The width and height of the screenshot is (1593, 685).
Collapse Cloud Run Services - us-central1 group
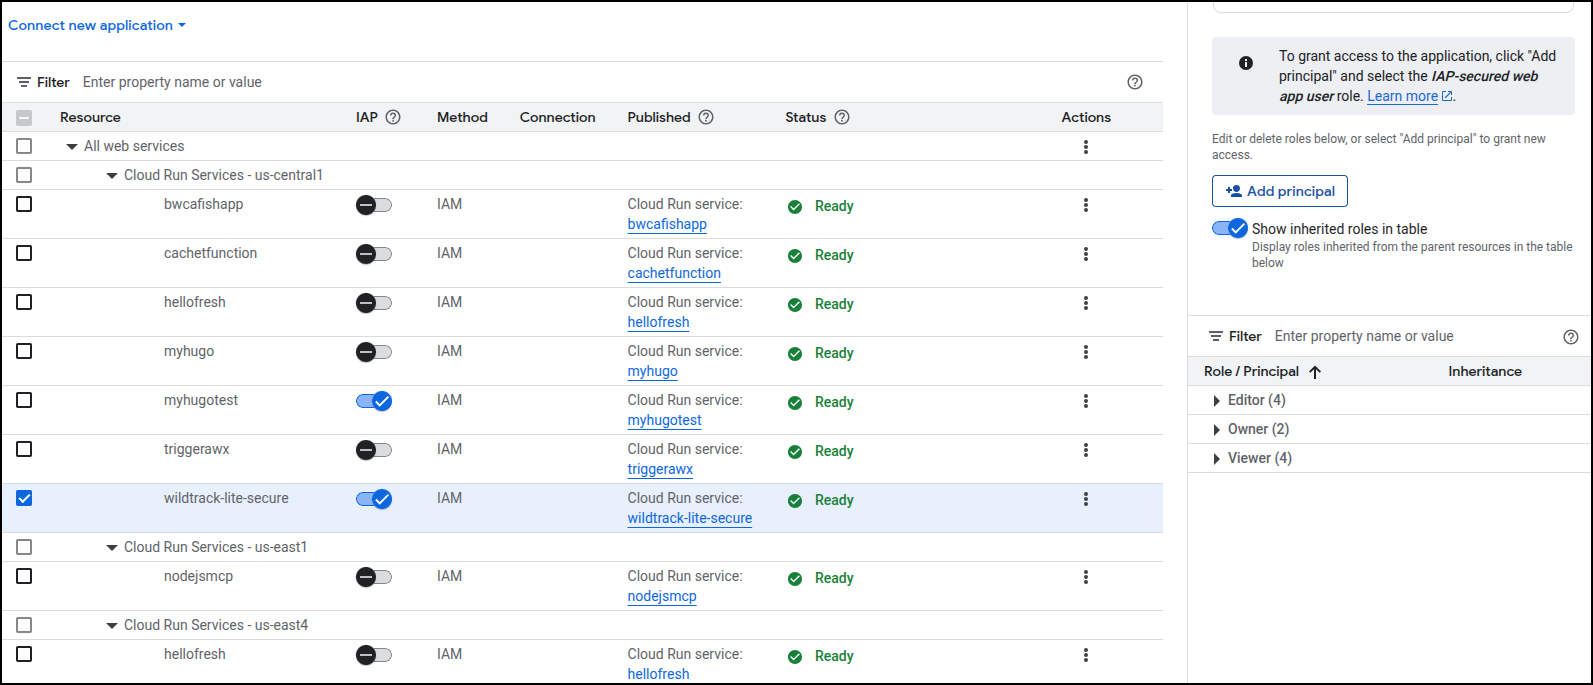coord(112,176)
